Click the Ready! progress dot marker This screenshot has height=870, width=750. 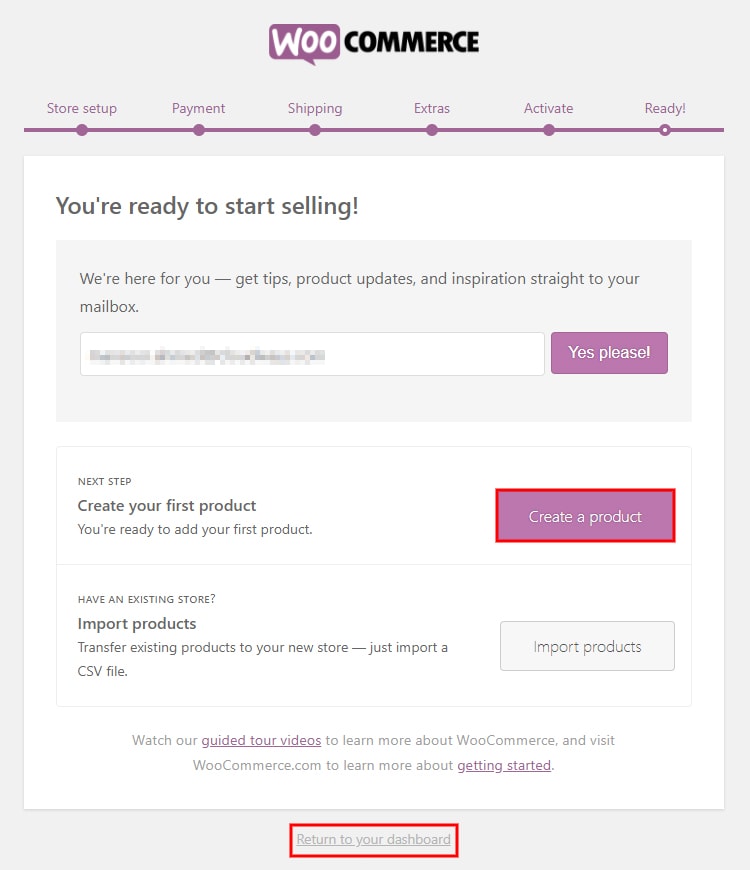tap(665, 130)
